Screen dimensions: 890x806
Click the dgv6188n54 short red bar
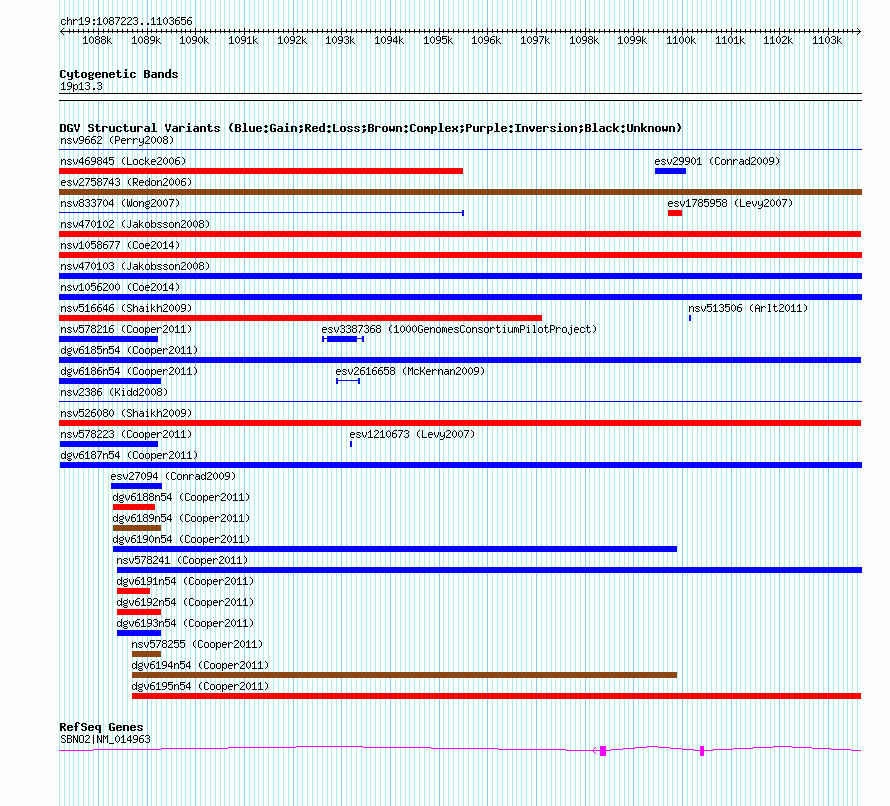click(134, 507)
